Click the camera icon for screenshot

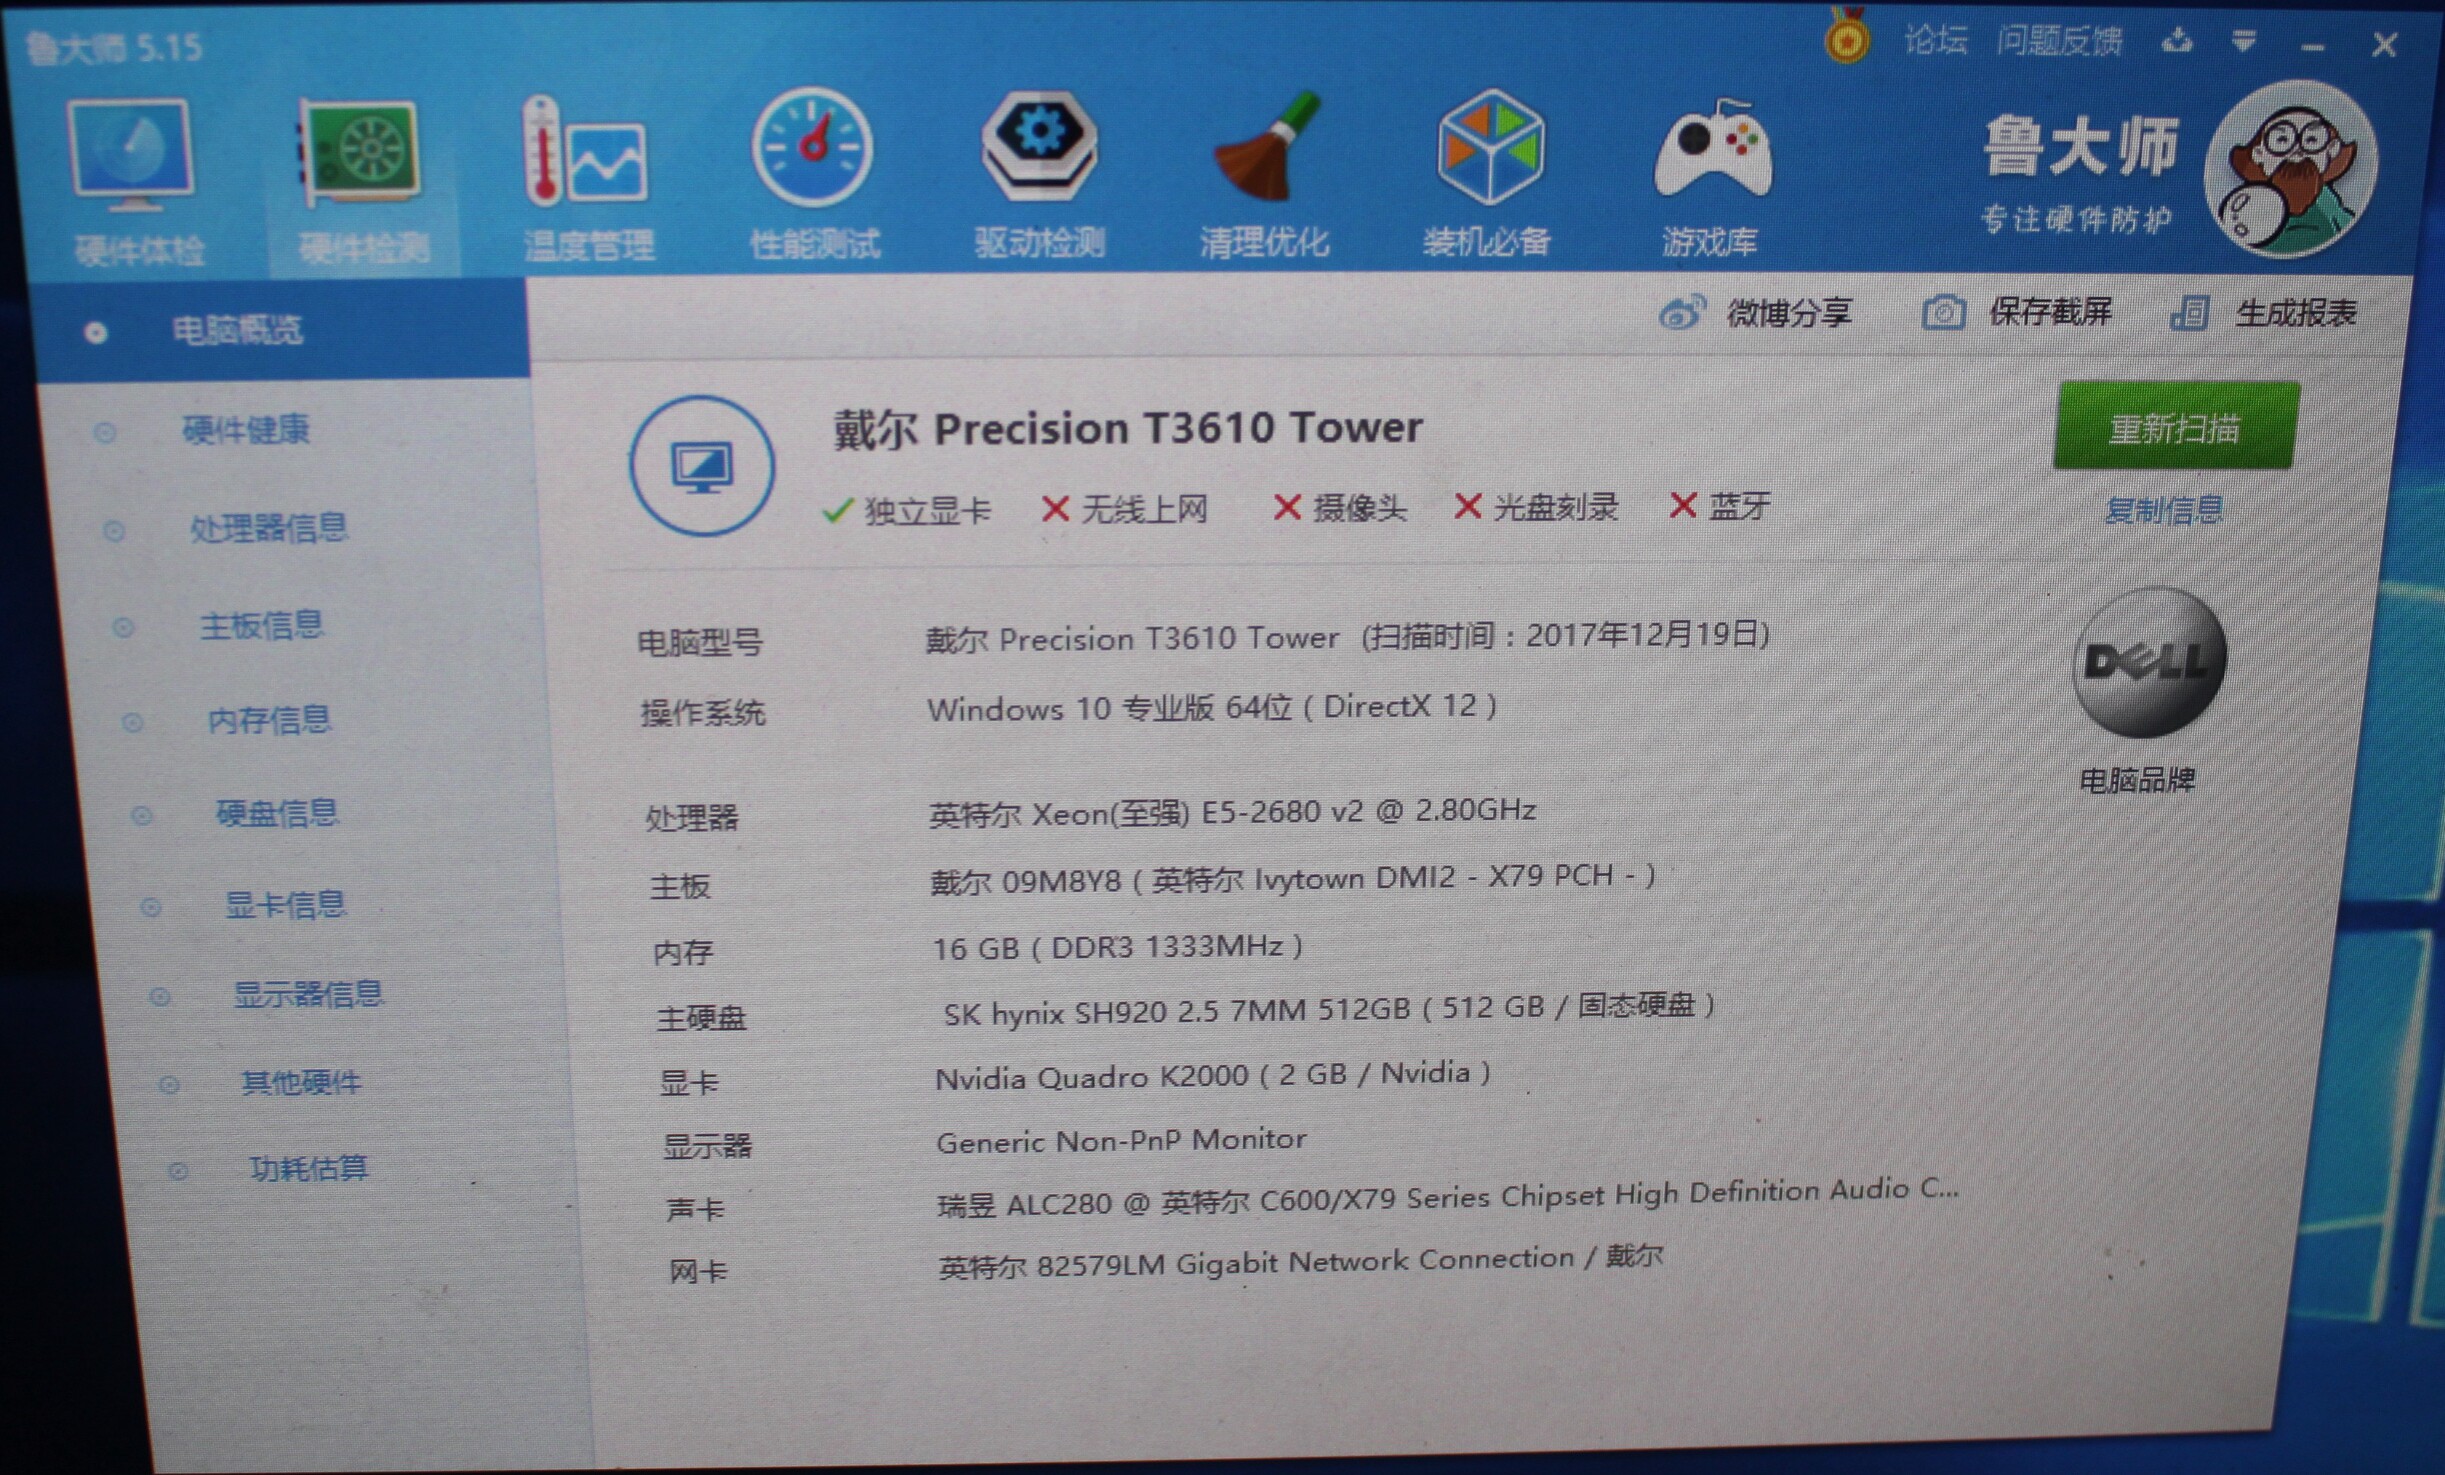tap(1943, 313)
